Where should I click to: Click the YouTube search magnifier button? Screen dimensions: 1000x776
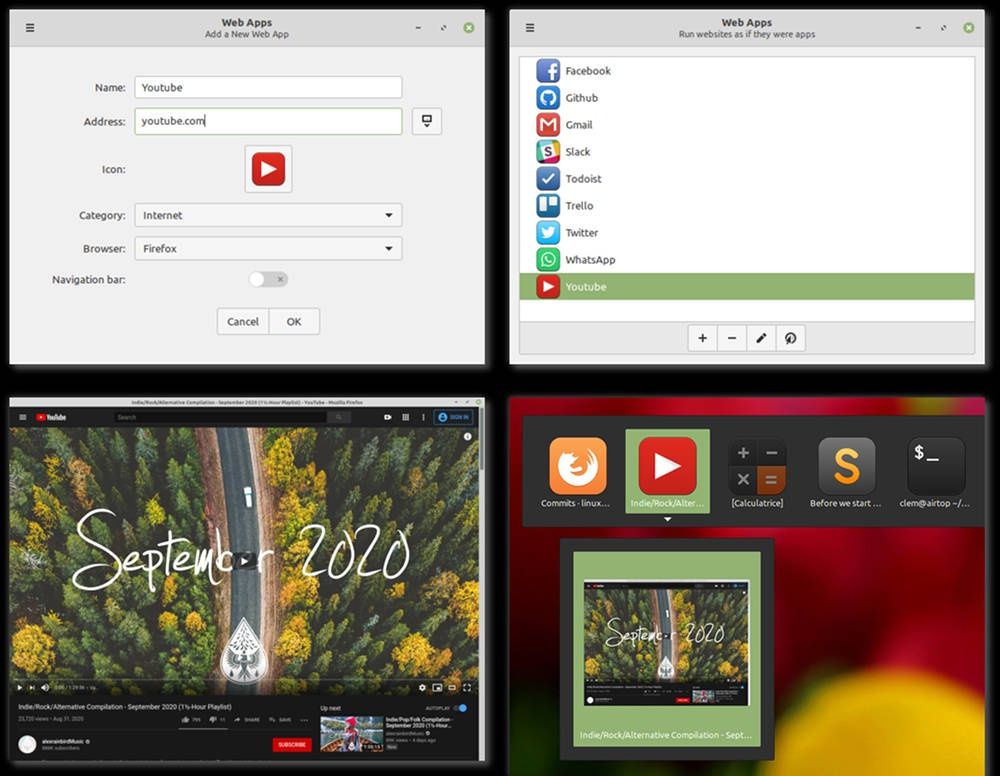339,417
